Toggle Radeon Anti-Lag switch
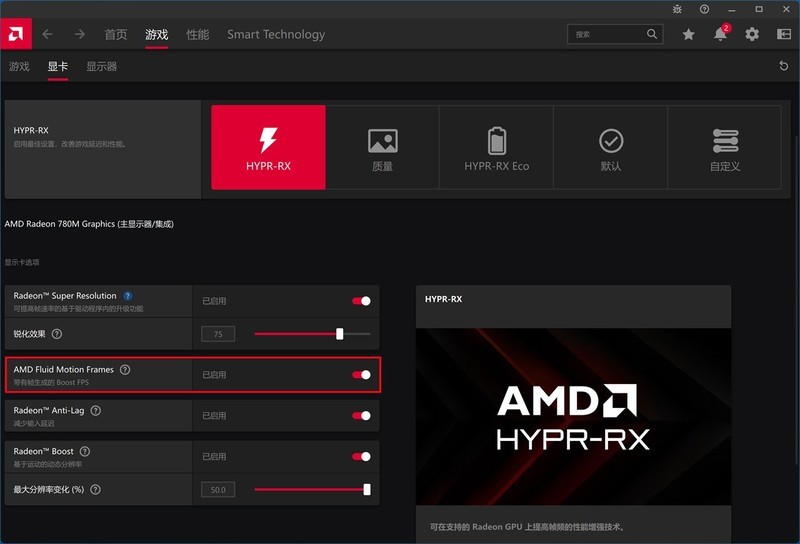The image size is (800, 544). (x=361, y=416)
